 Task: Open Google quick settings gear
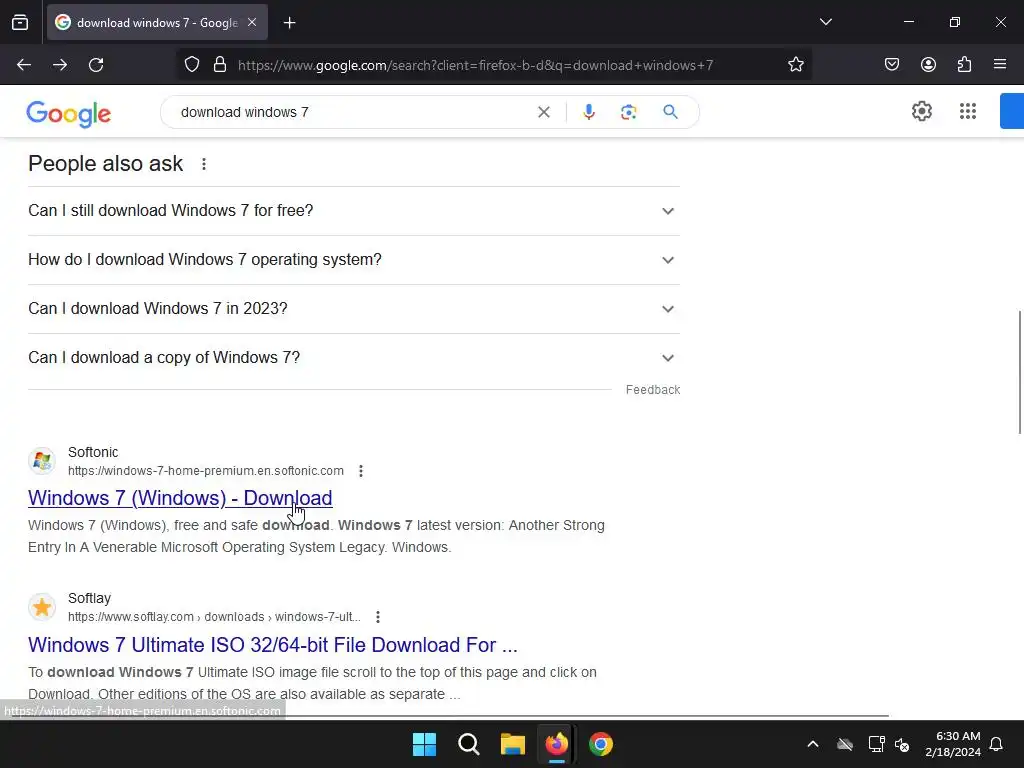(921, 111)
